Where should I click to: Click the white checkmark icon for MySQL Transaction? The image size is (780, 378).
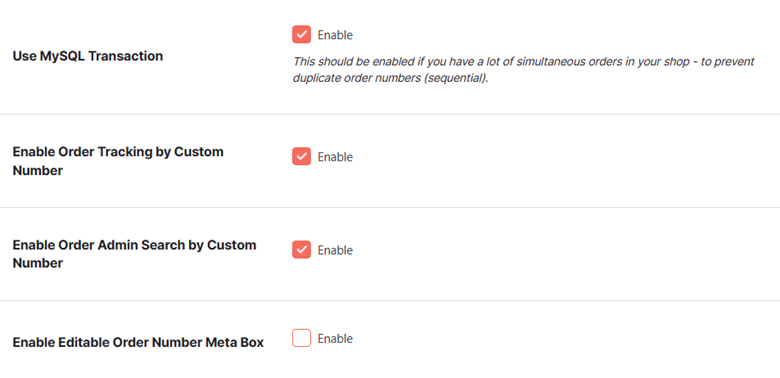click(301, 35)
